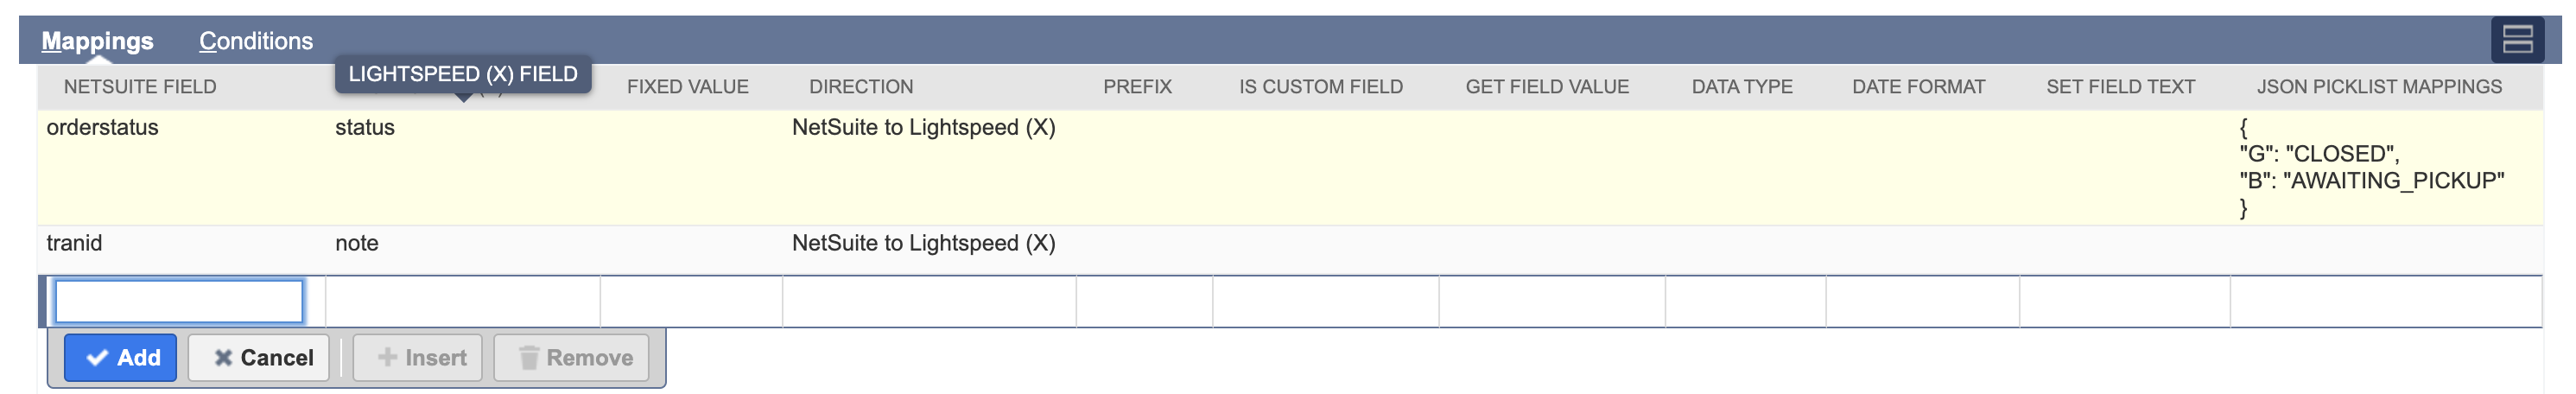
Task: Click the Insert button
Action: click(422, 357)
